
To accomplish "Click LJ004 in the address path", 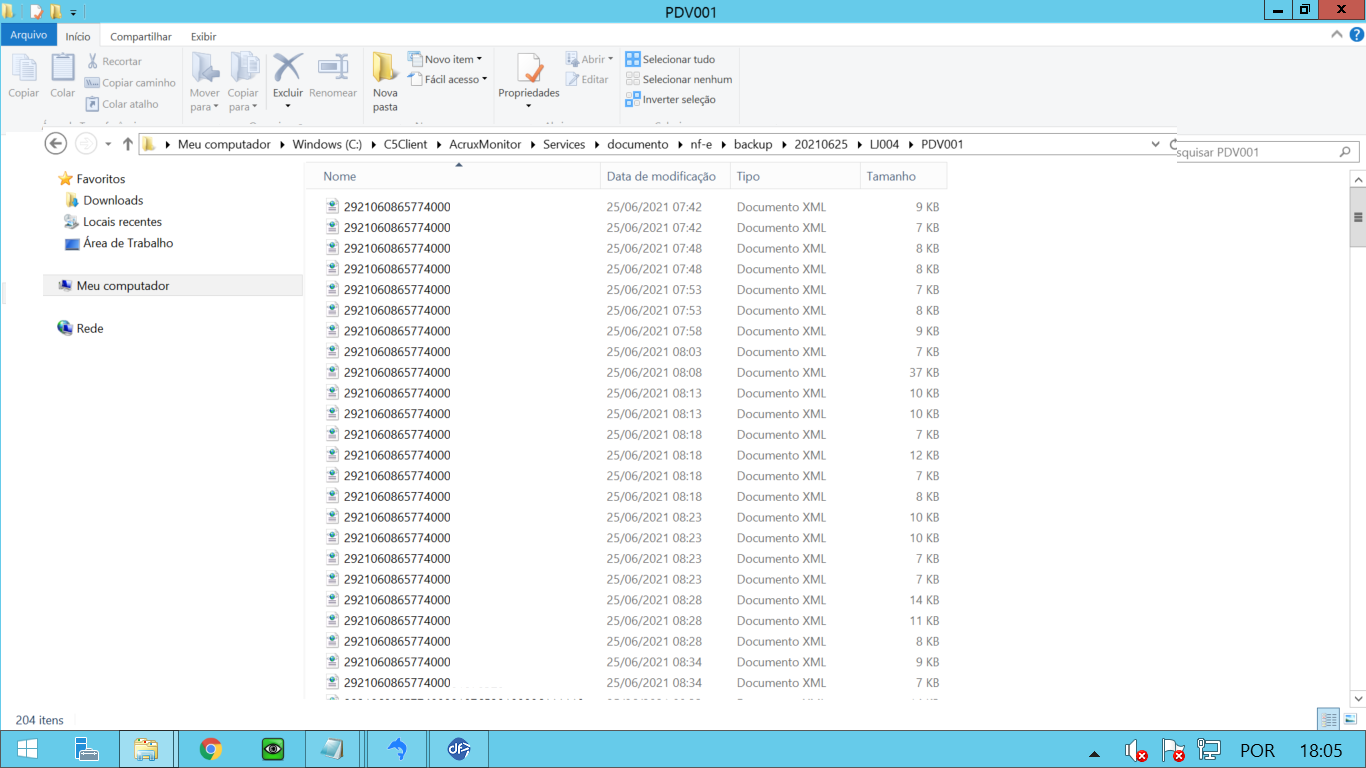I will click(884, 144).
